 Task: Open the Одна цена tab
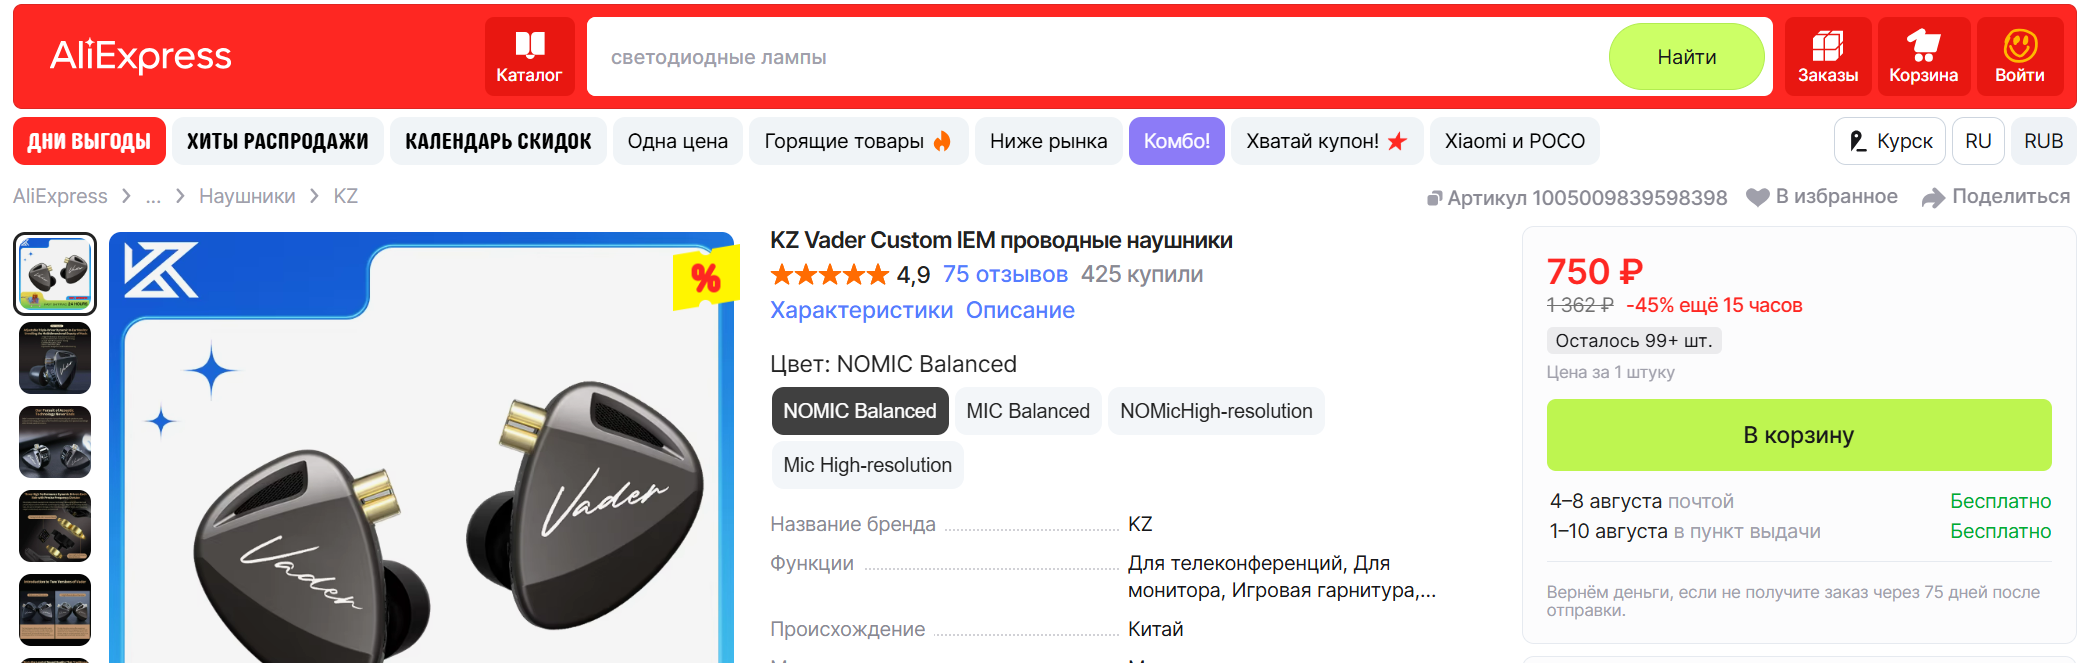click(x=678, y=141)
